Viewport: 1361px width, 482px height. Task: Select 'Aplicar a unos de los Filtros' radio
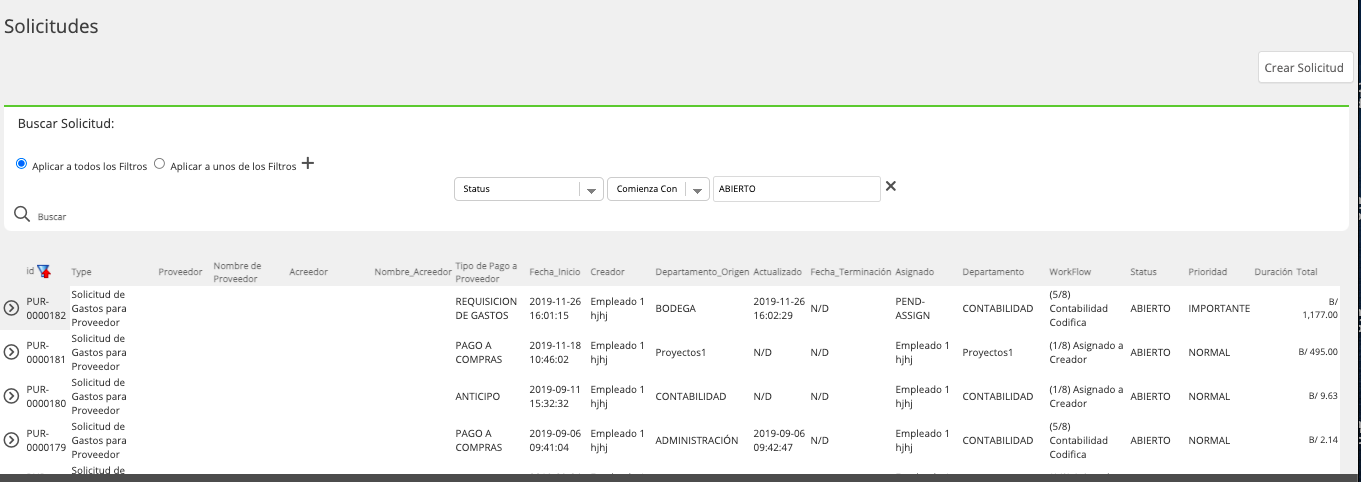160,164
